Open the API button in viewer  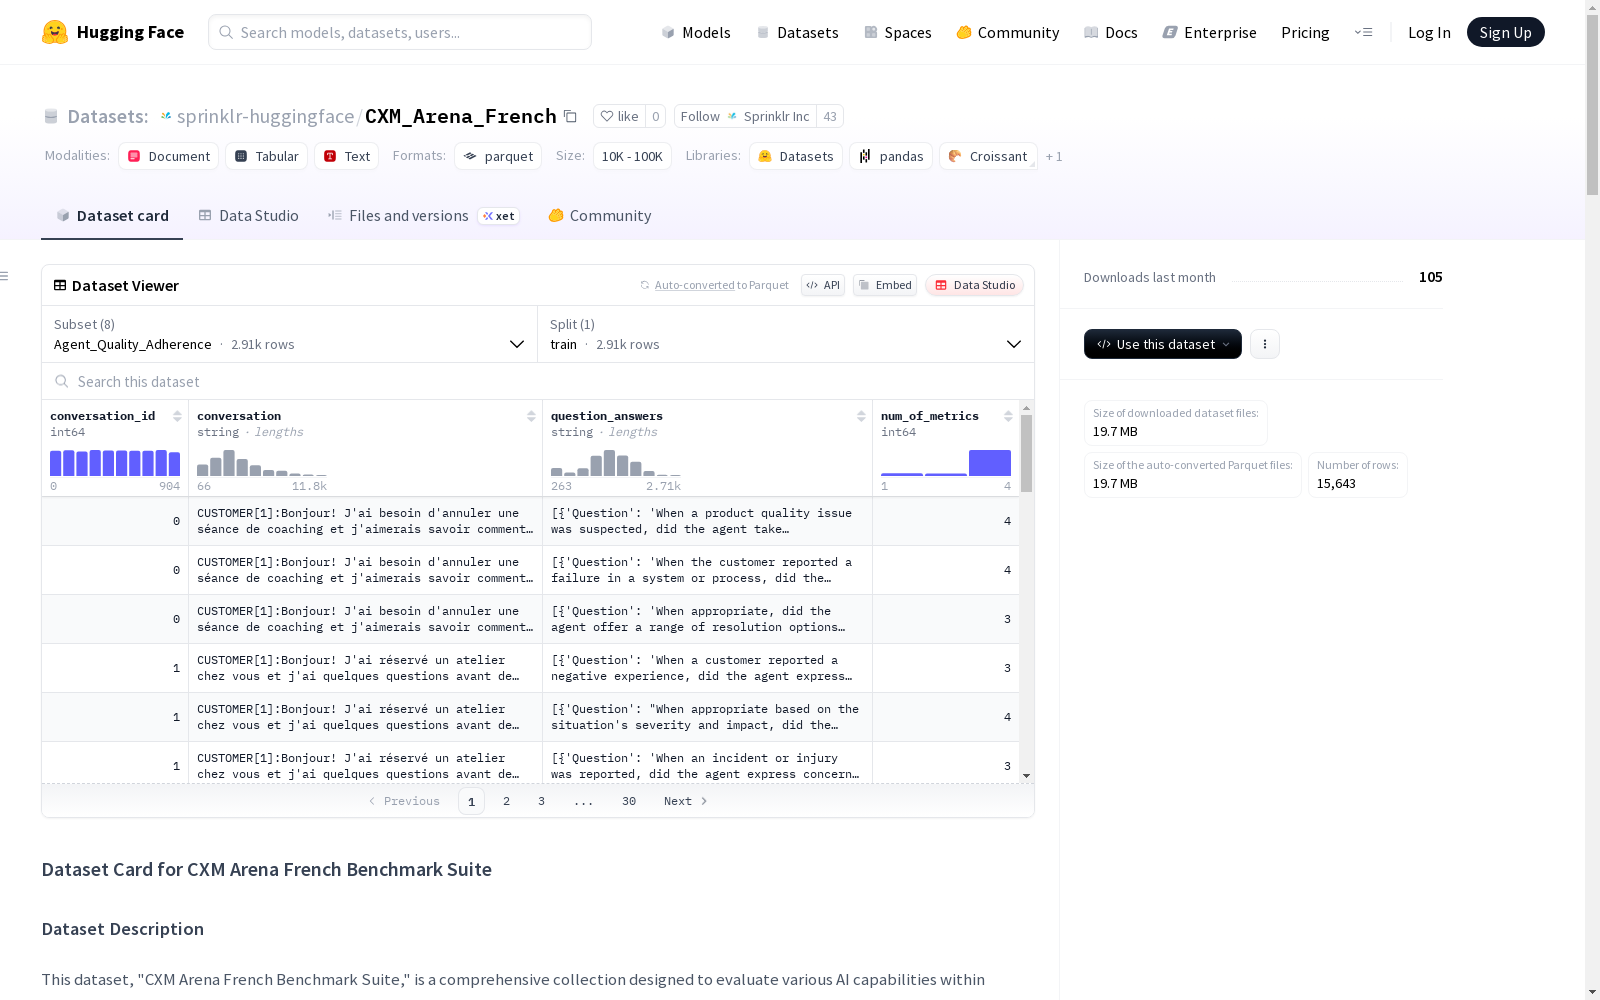(x=823, y=285)
